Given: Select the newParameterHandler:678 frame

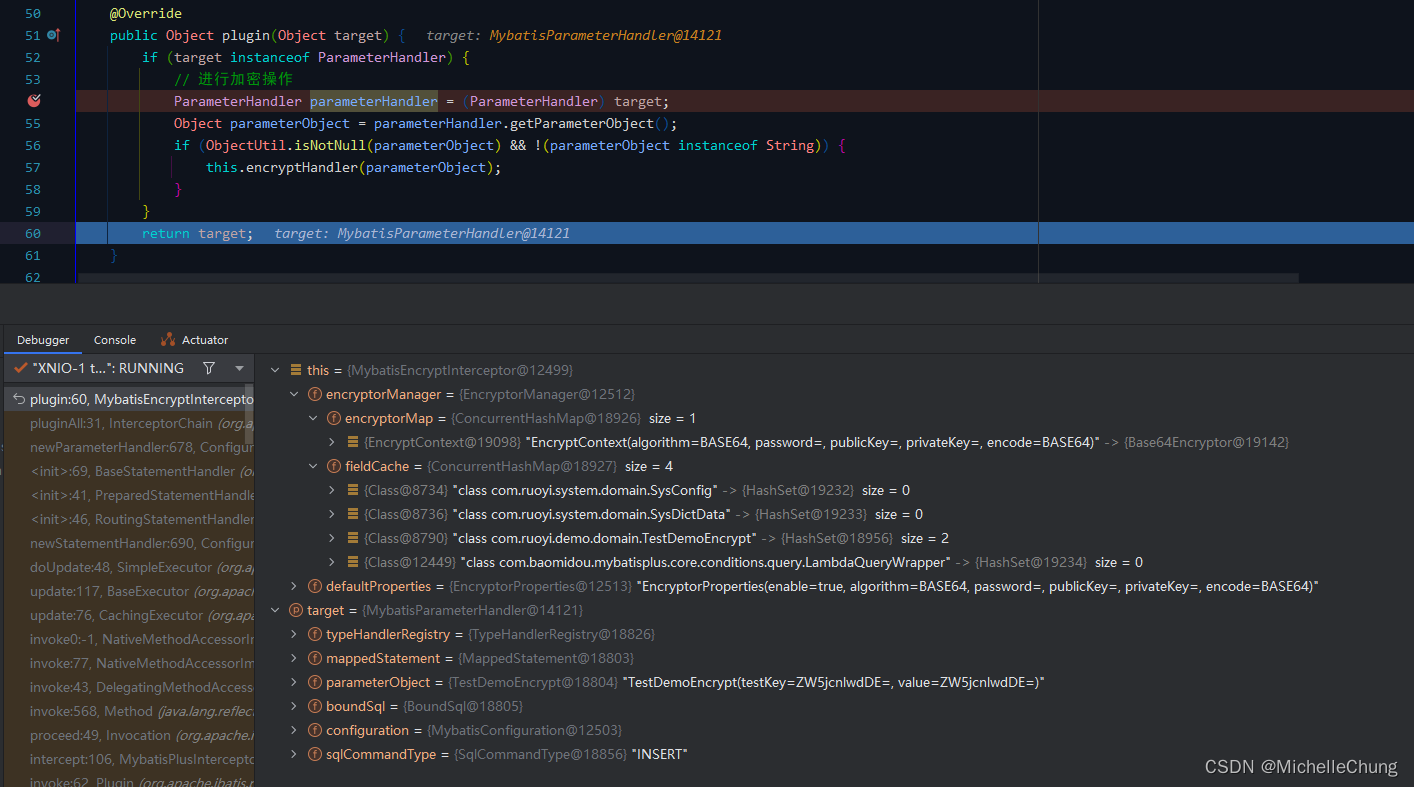Looking at the screenshot, I should tap(127, 447).
